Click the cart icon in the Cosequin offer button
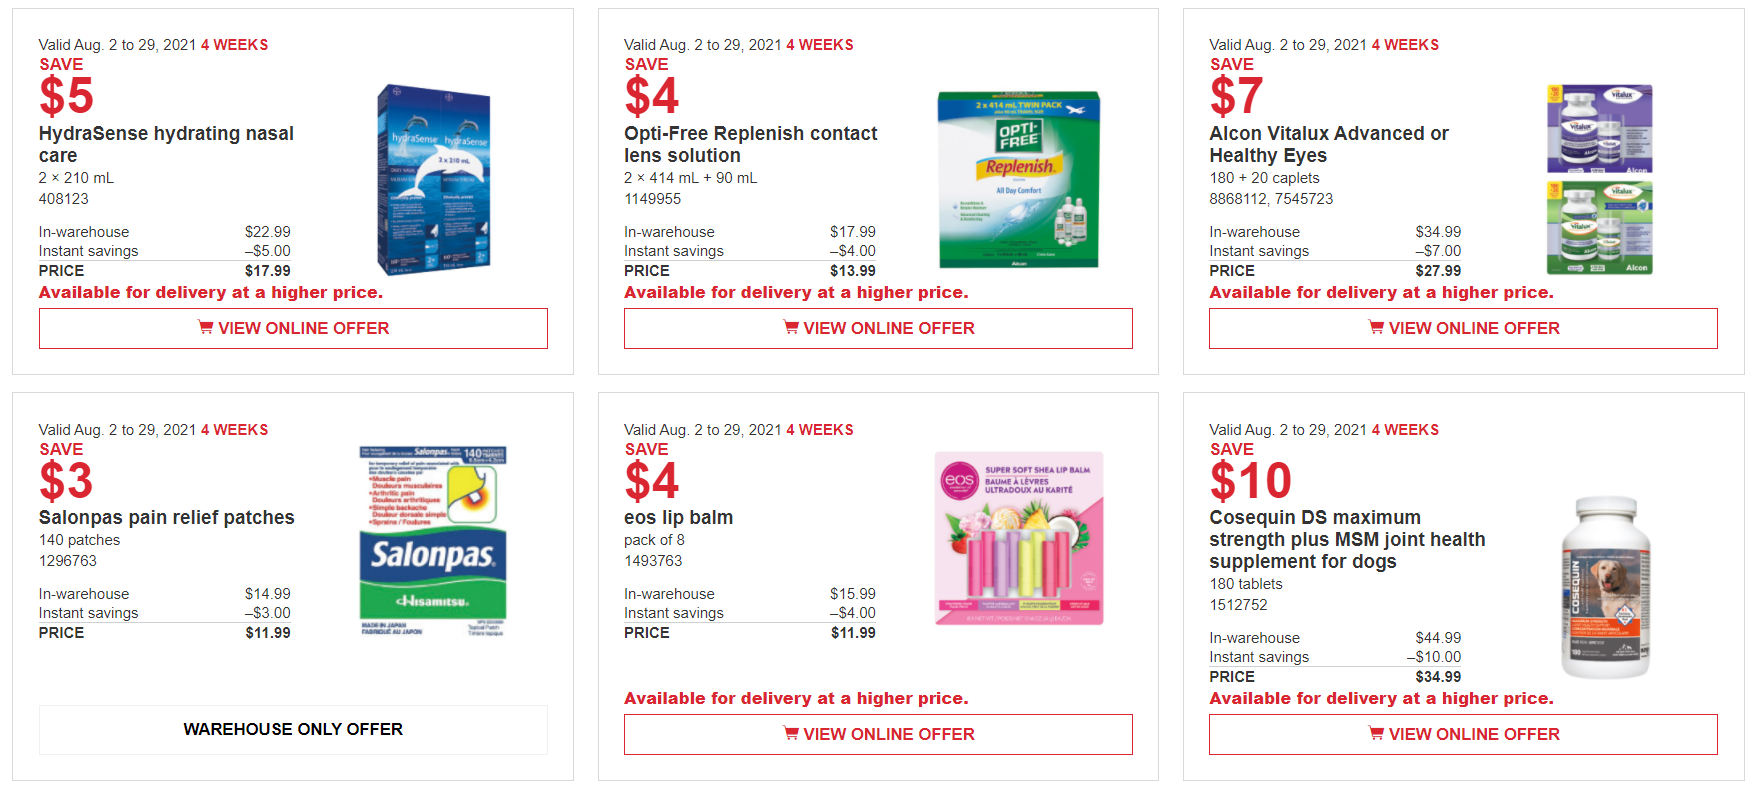 pyautogui.click(x=1376, y=733)
